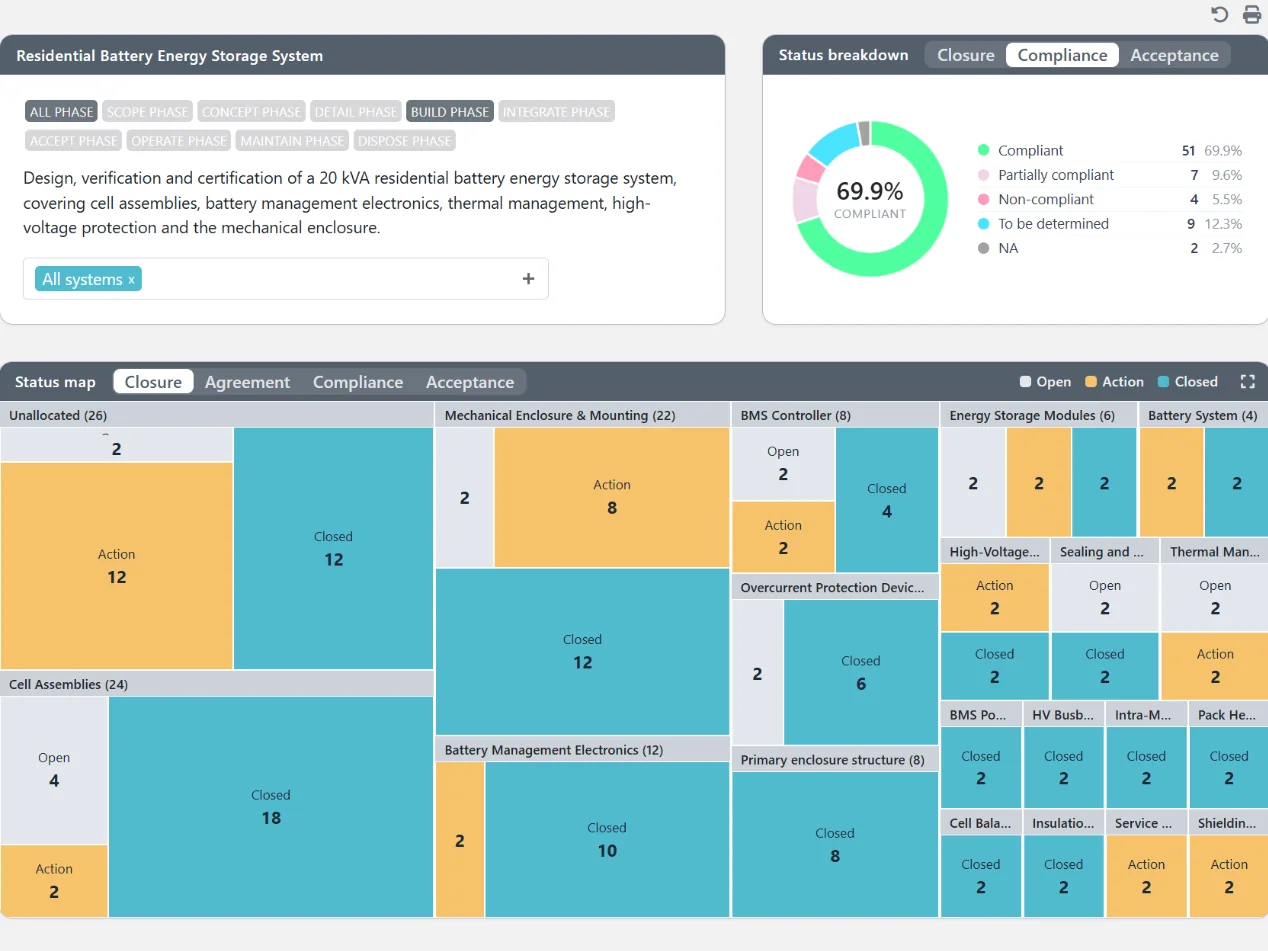This screenshot has width=1268, height=951.
Task: Select BMS Controller Closed 4 tile
Action: [x=887, y=500]
